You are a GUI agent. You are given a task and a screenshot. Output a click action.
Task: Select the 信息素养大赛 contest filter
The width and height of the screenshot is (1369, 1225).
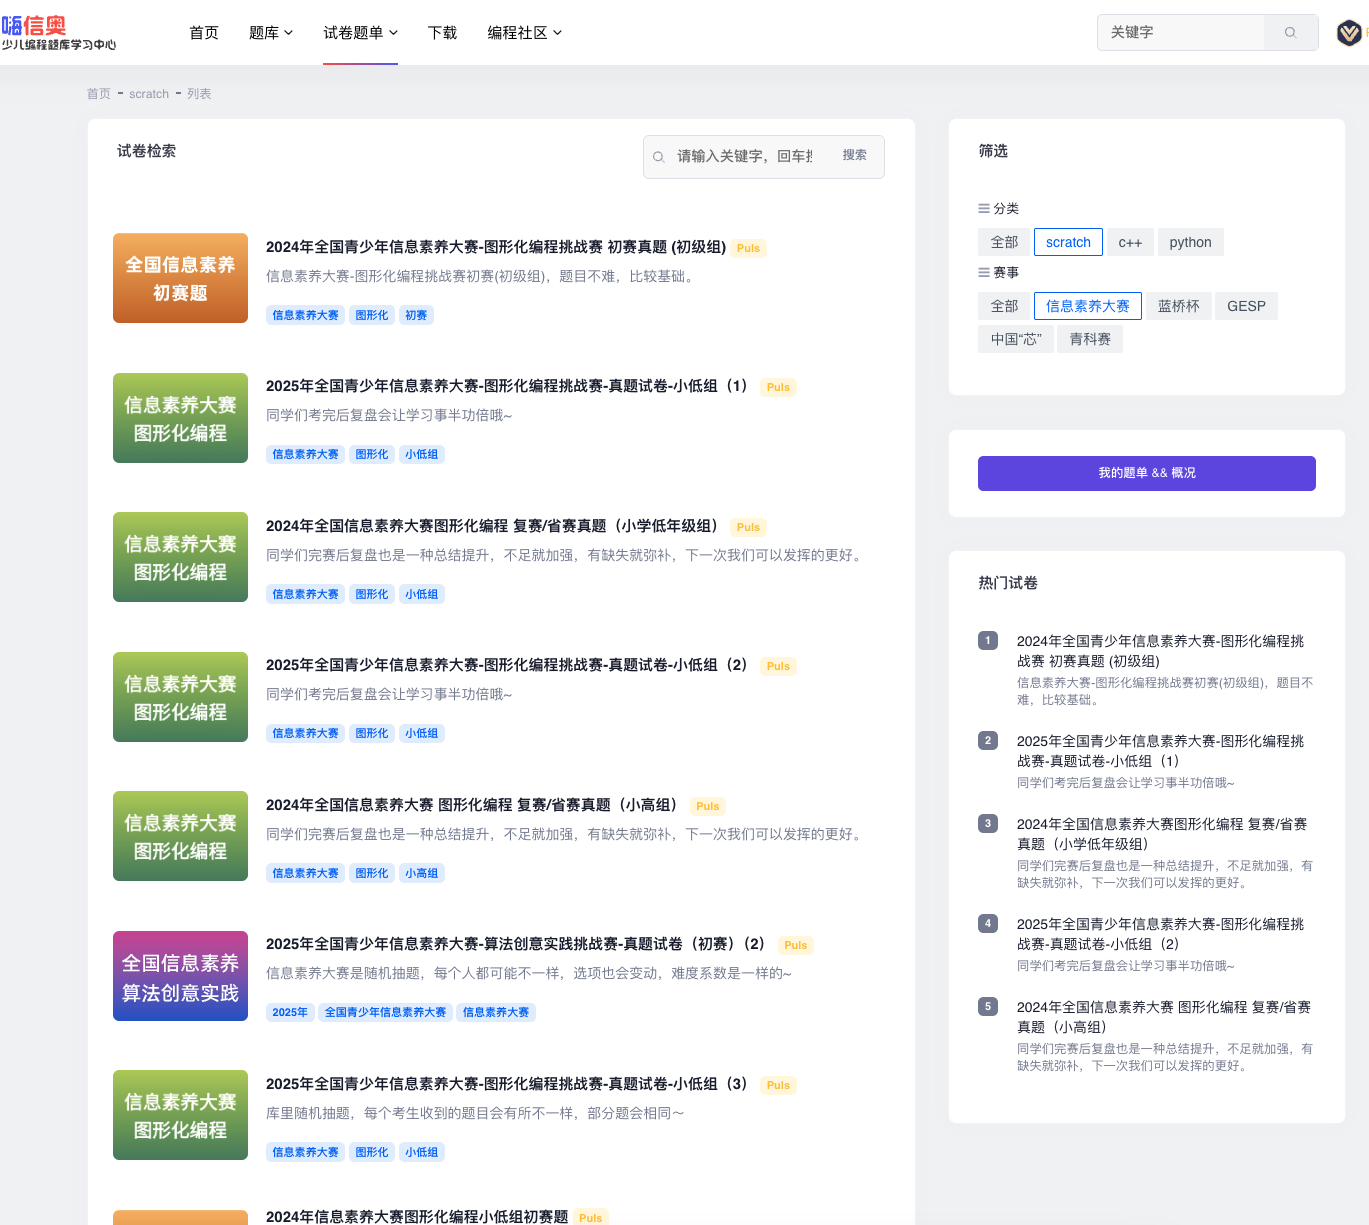coord(1088,306)
